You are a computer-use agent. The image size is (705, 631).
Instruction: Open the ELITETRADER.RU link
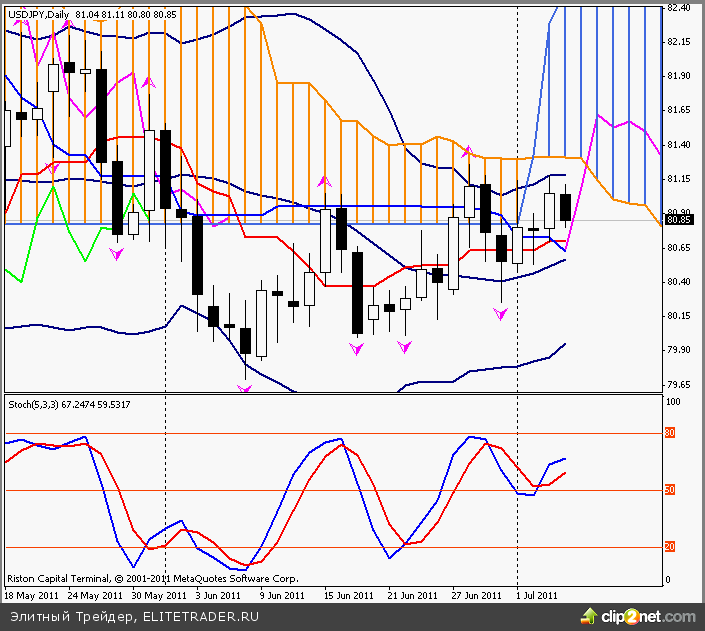point(200,617)
